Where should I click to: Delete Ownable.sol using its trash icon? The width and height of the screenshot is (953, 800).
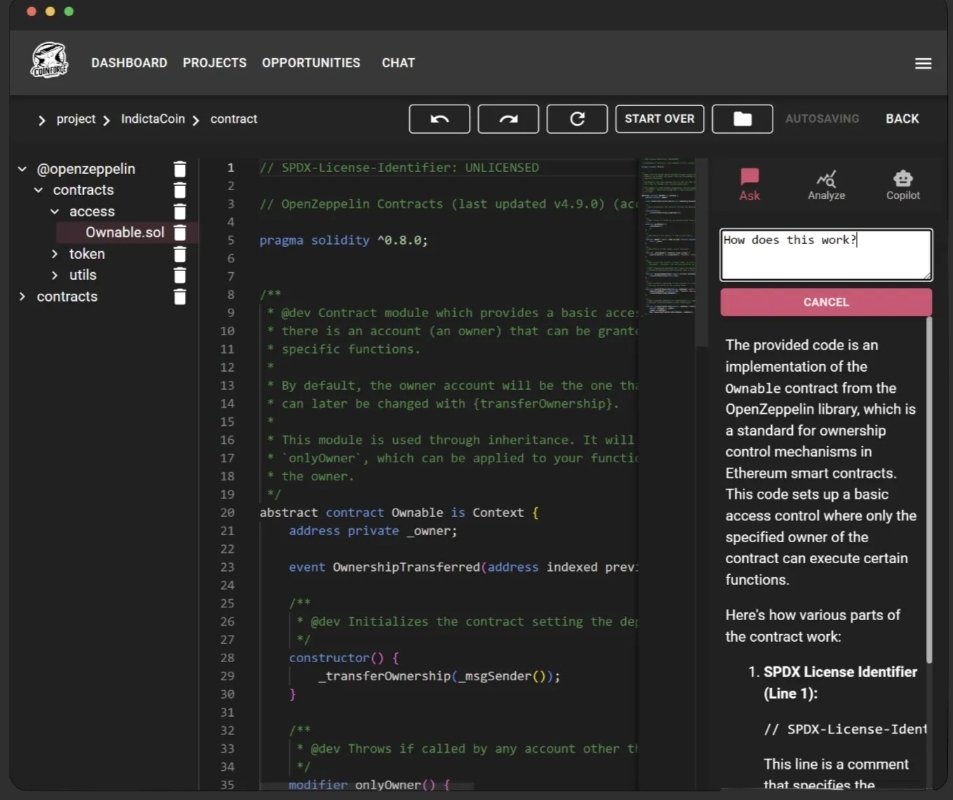pos(179,232)
